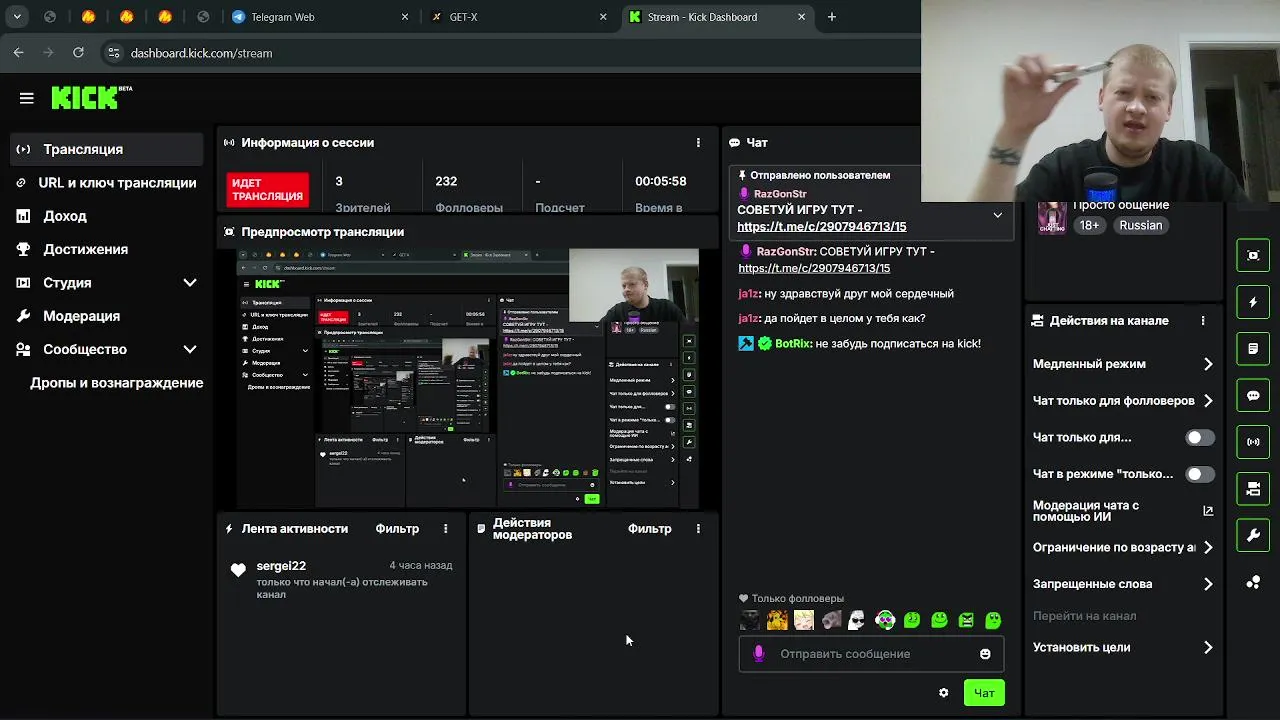Screen dimensions: 1280x720
Task: Open channel actions three-dot menu
Action: (x=1203, y=321)
